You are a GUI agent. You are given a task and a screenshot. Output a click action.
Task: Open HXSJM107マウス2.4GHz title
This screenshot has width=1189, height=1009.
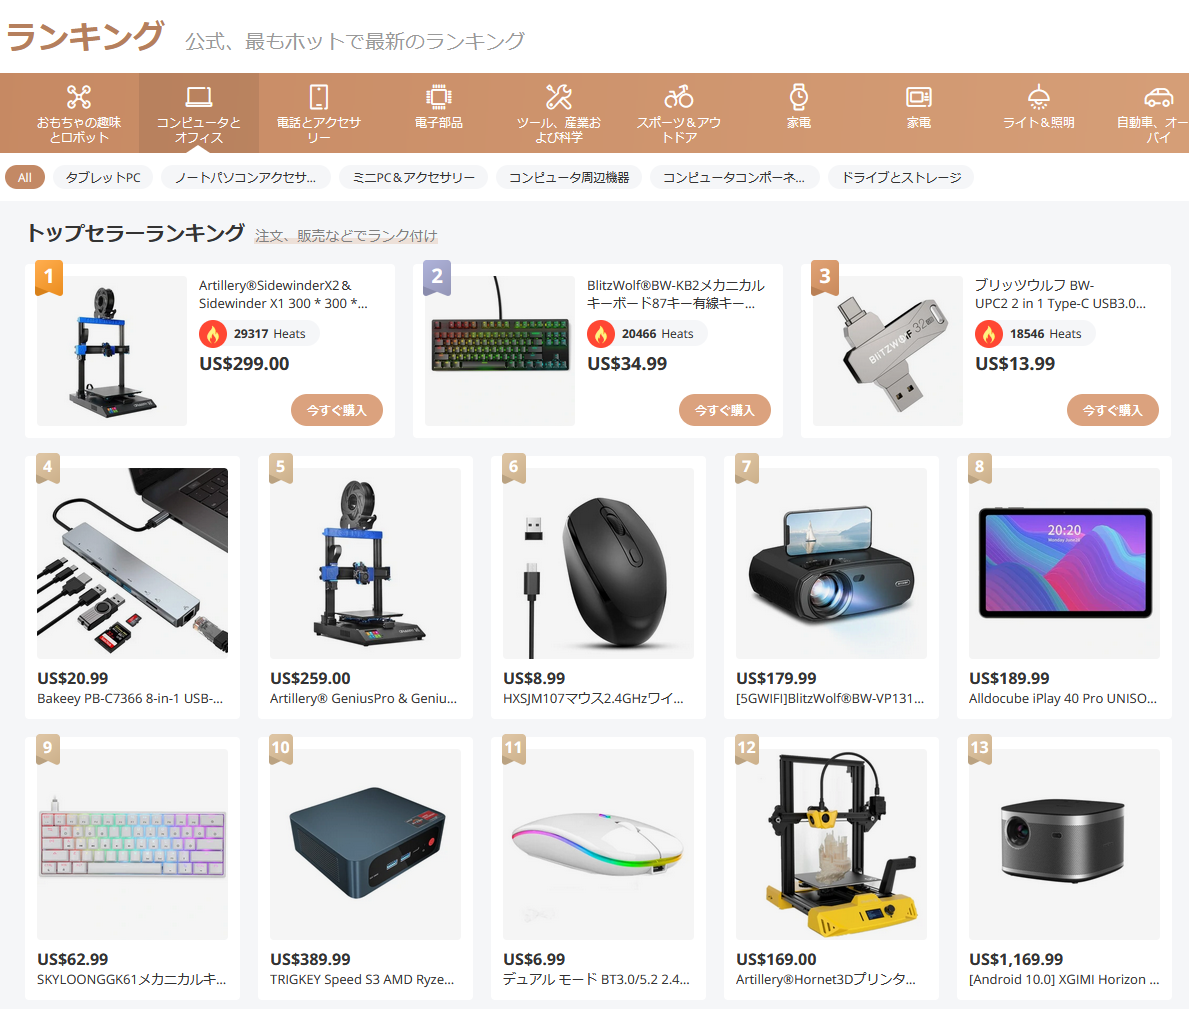coord(594,698)
